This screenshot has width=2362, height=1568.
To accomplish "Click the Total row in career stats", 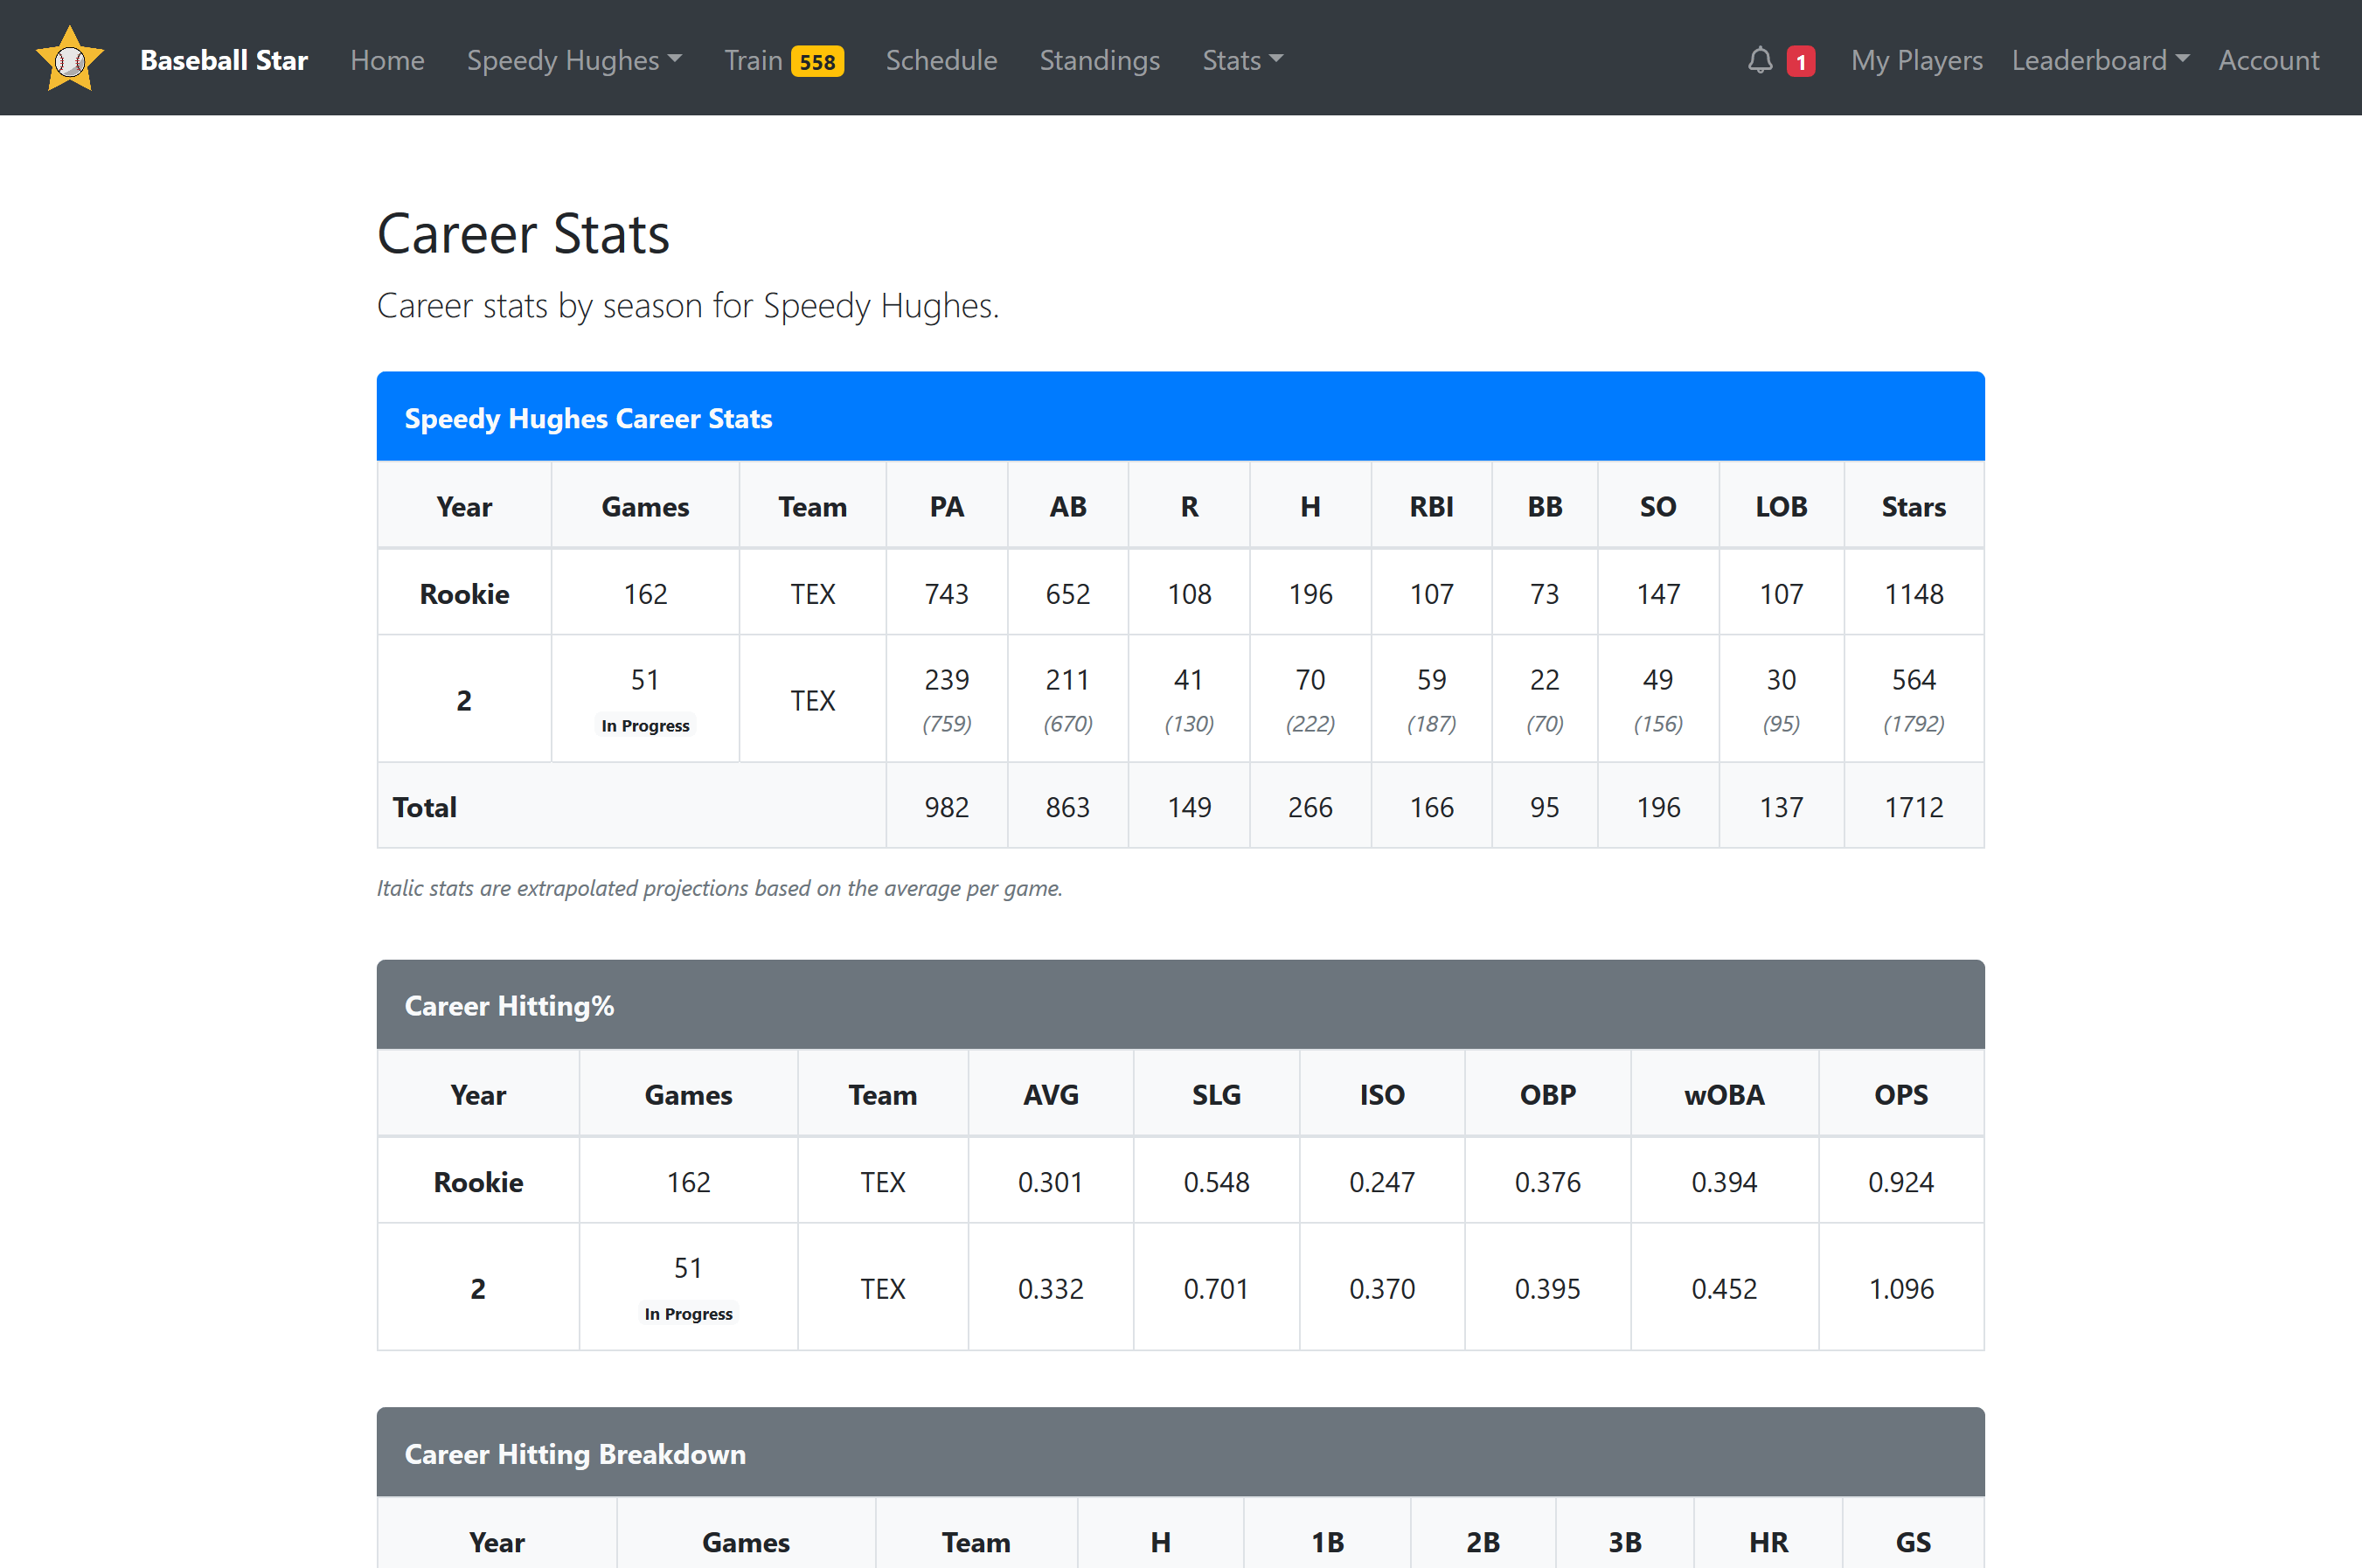I will coord(424,806).
